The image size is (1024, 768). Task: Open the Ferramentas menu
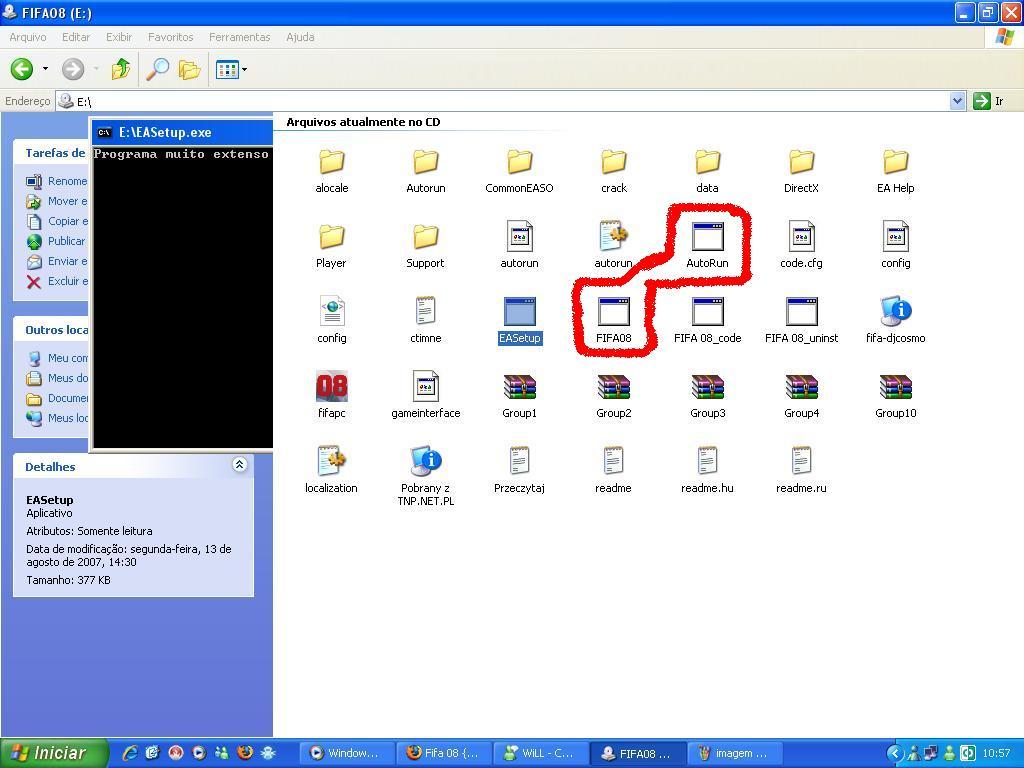[x=240, y=37]
